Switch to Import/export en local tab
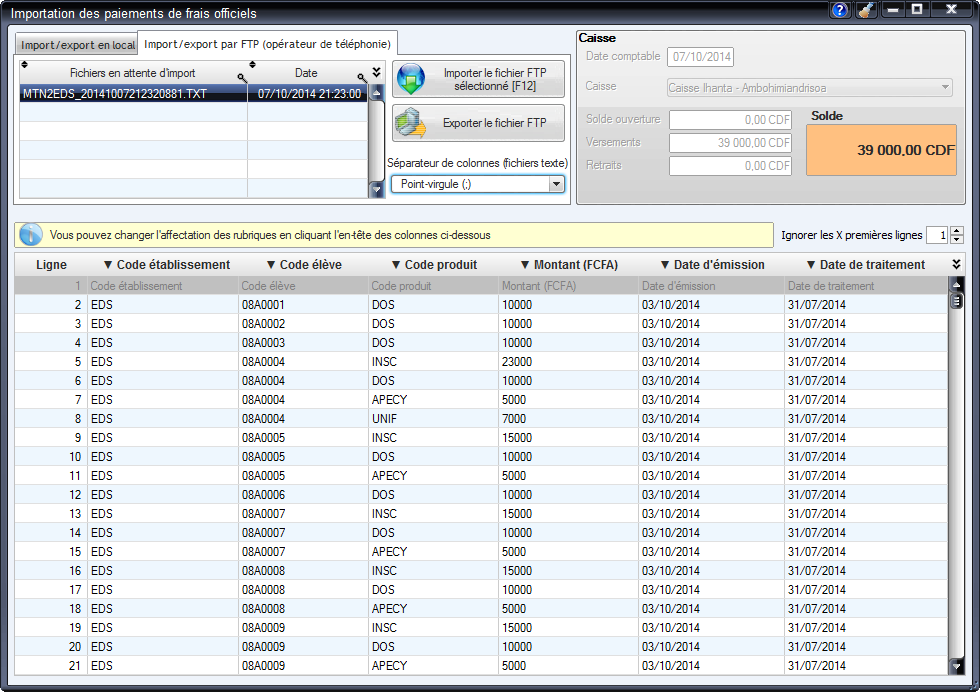Image resolution: width=980 pixels, height=692 pixels. [78, 45]
